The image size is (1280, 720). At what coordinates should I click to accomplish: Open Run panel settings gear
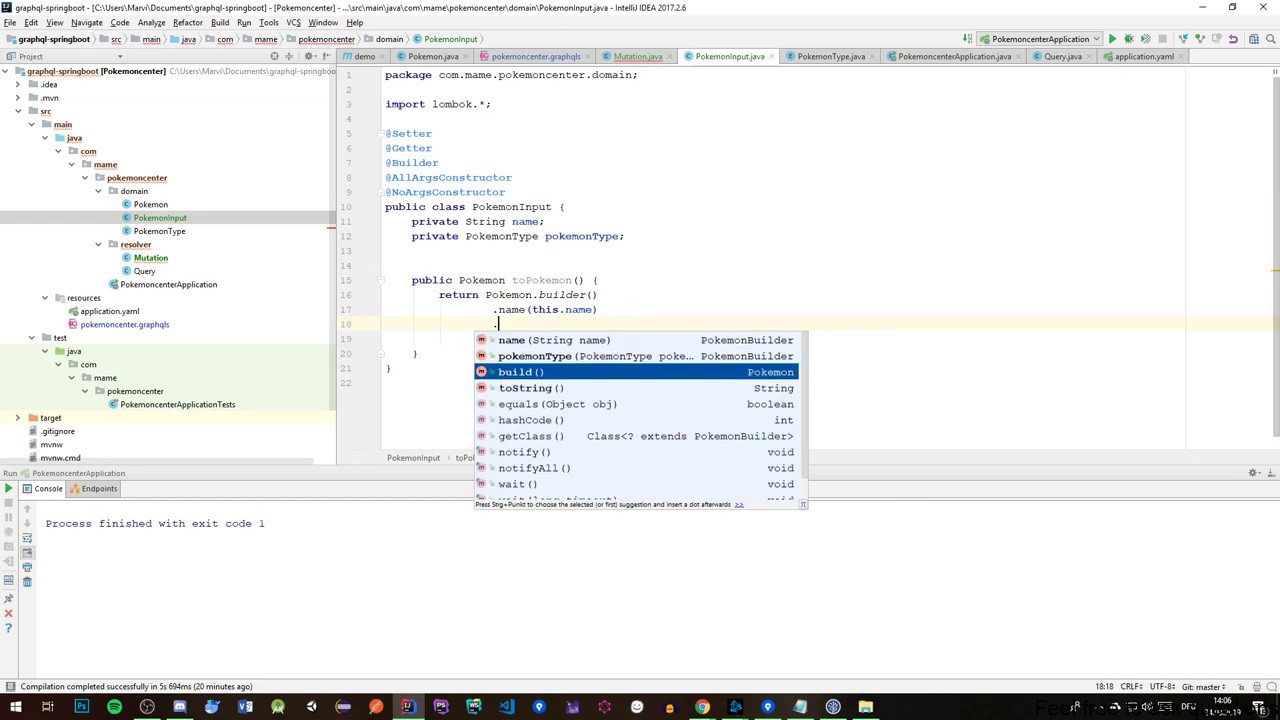pyautogui.click(x=1253, y=473)
